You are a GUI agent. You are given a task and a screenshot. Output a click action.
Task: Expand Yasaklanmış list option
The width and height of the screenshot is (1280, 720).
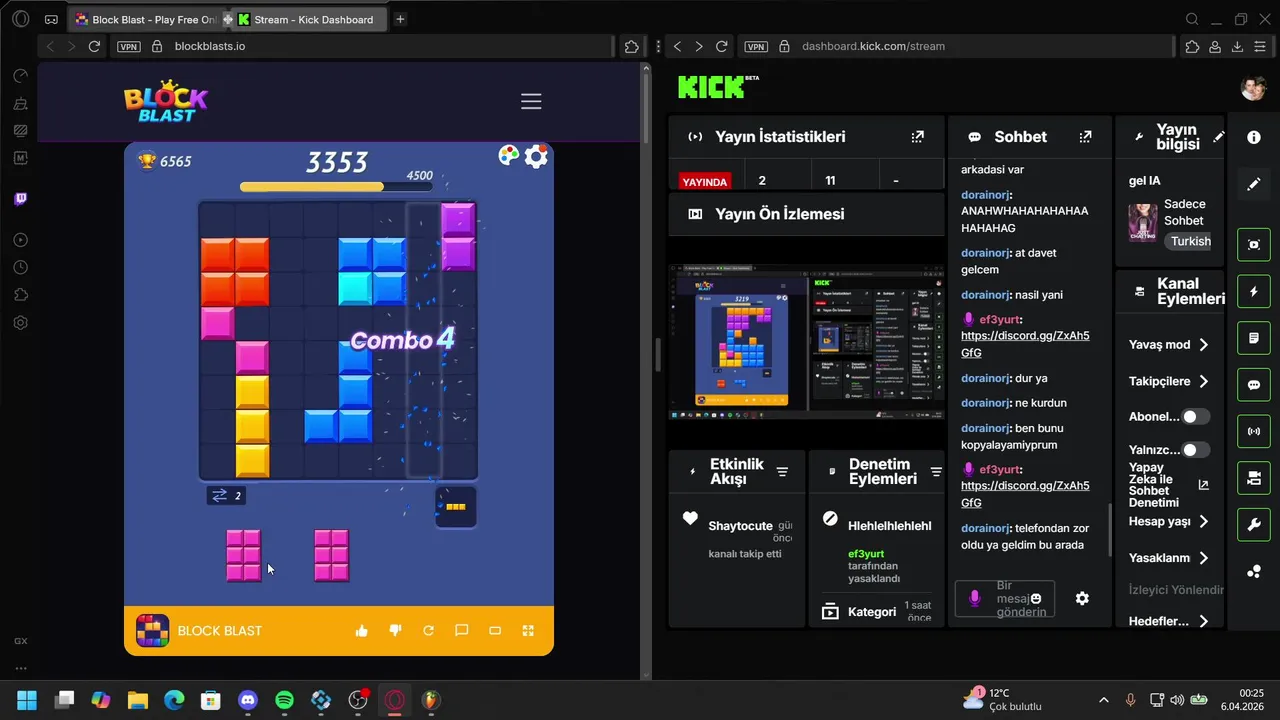1169,558
